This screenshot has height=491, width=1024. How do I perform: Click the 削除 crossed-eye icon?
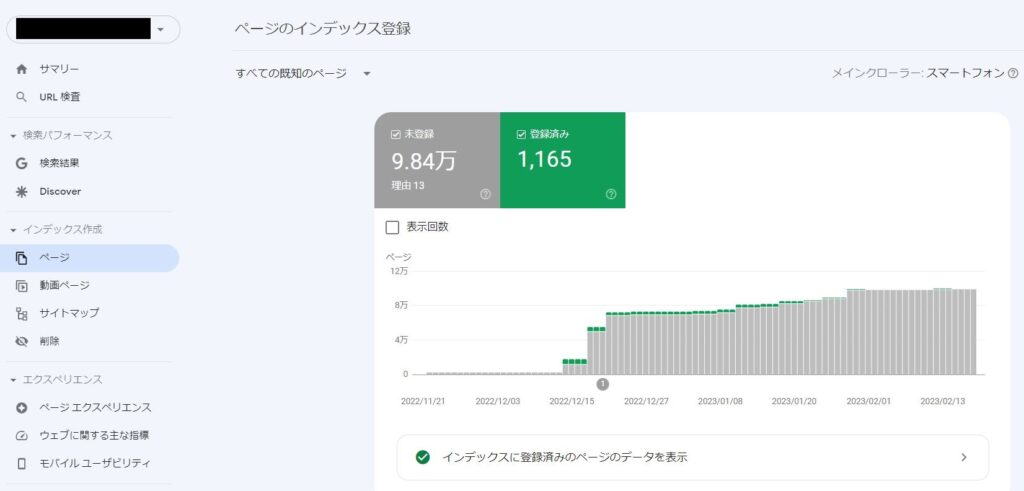[22, 341]
